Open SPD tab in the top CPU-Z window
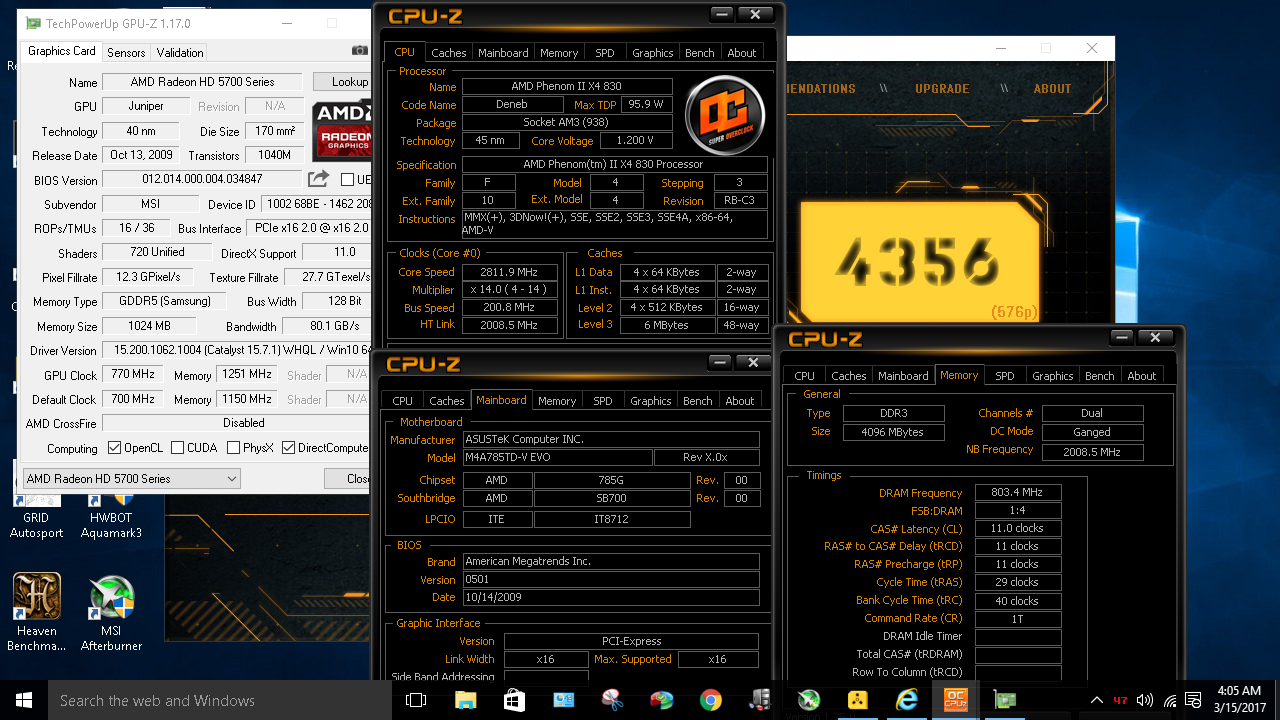 605,53
